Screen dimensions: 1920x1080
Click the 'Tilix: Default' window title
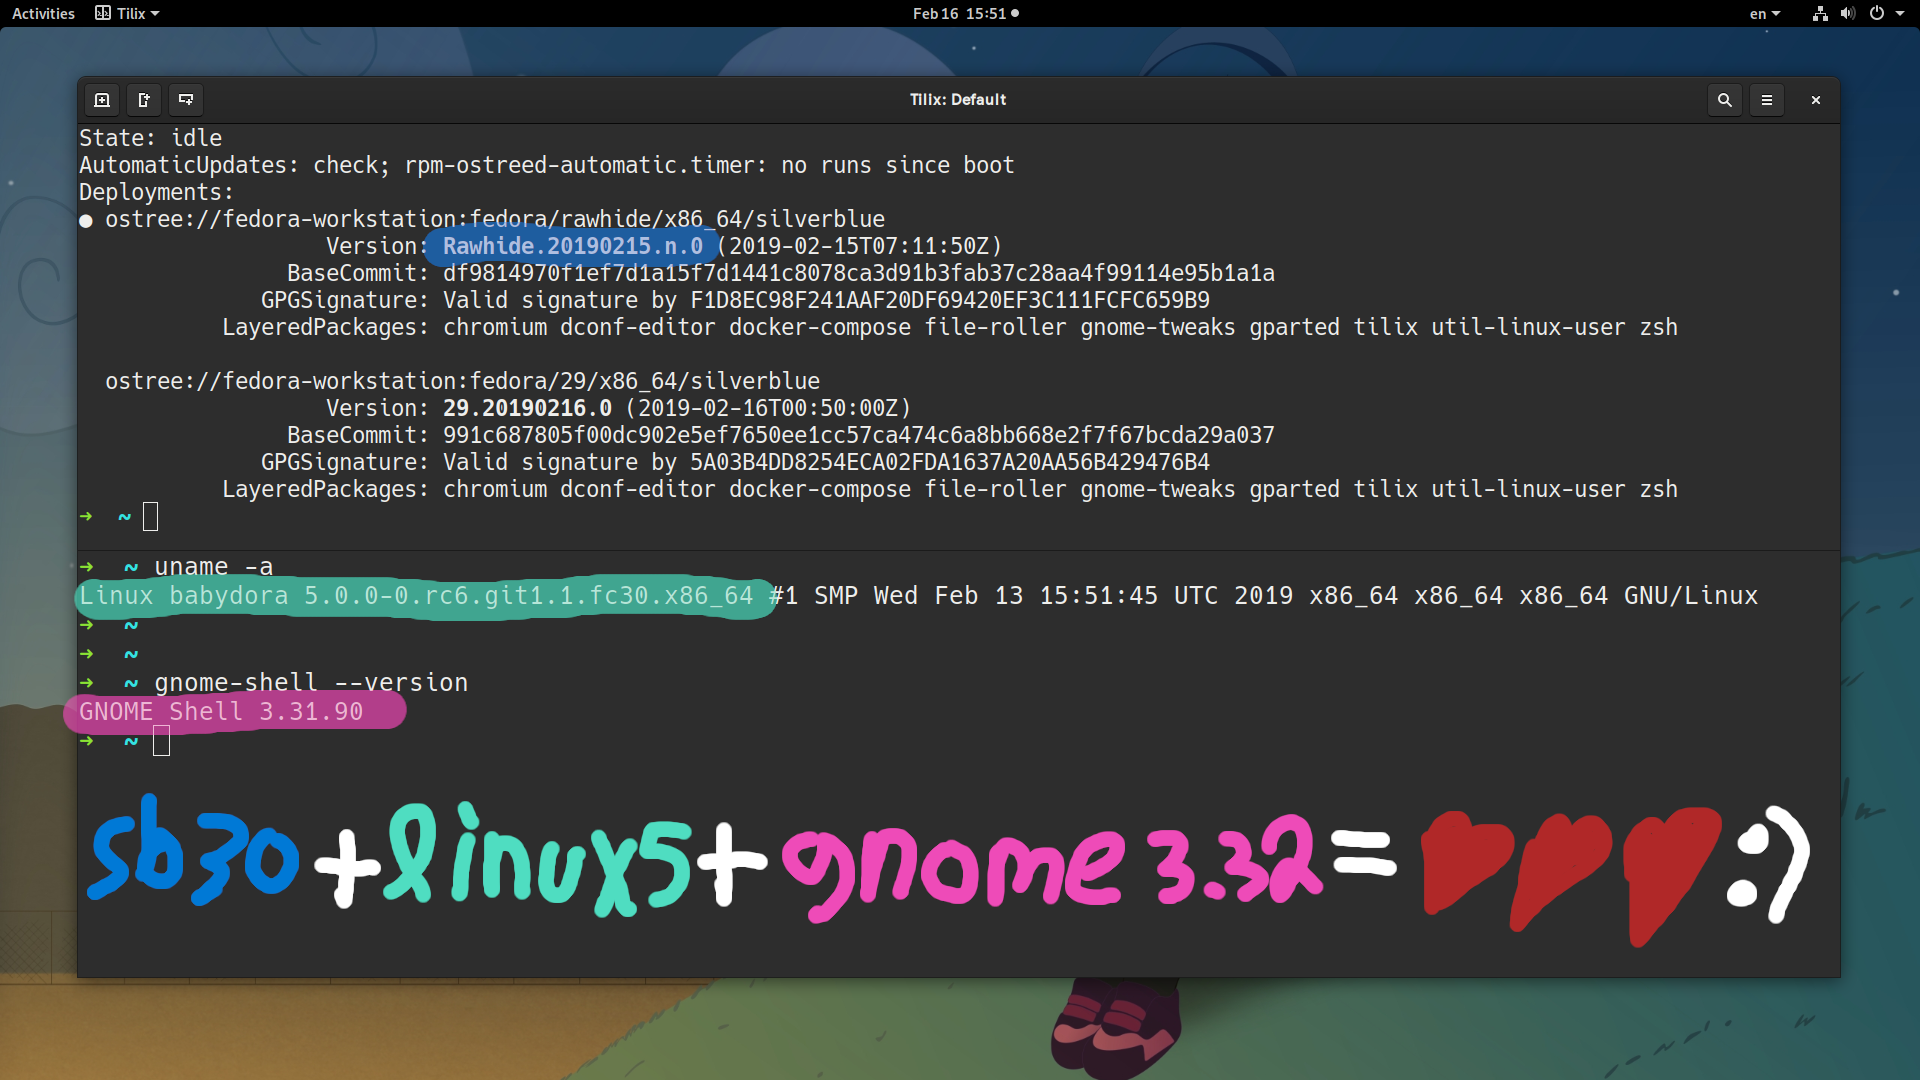958,100
